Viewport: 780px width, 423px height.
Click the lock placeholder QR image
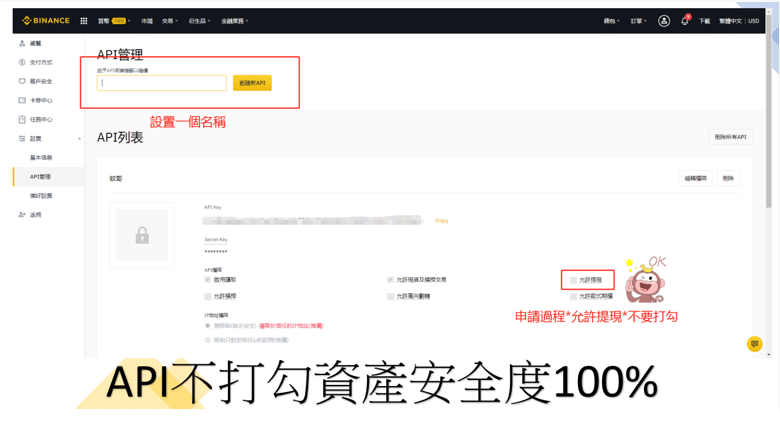point(142,235)
